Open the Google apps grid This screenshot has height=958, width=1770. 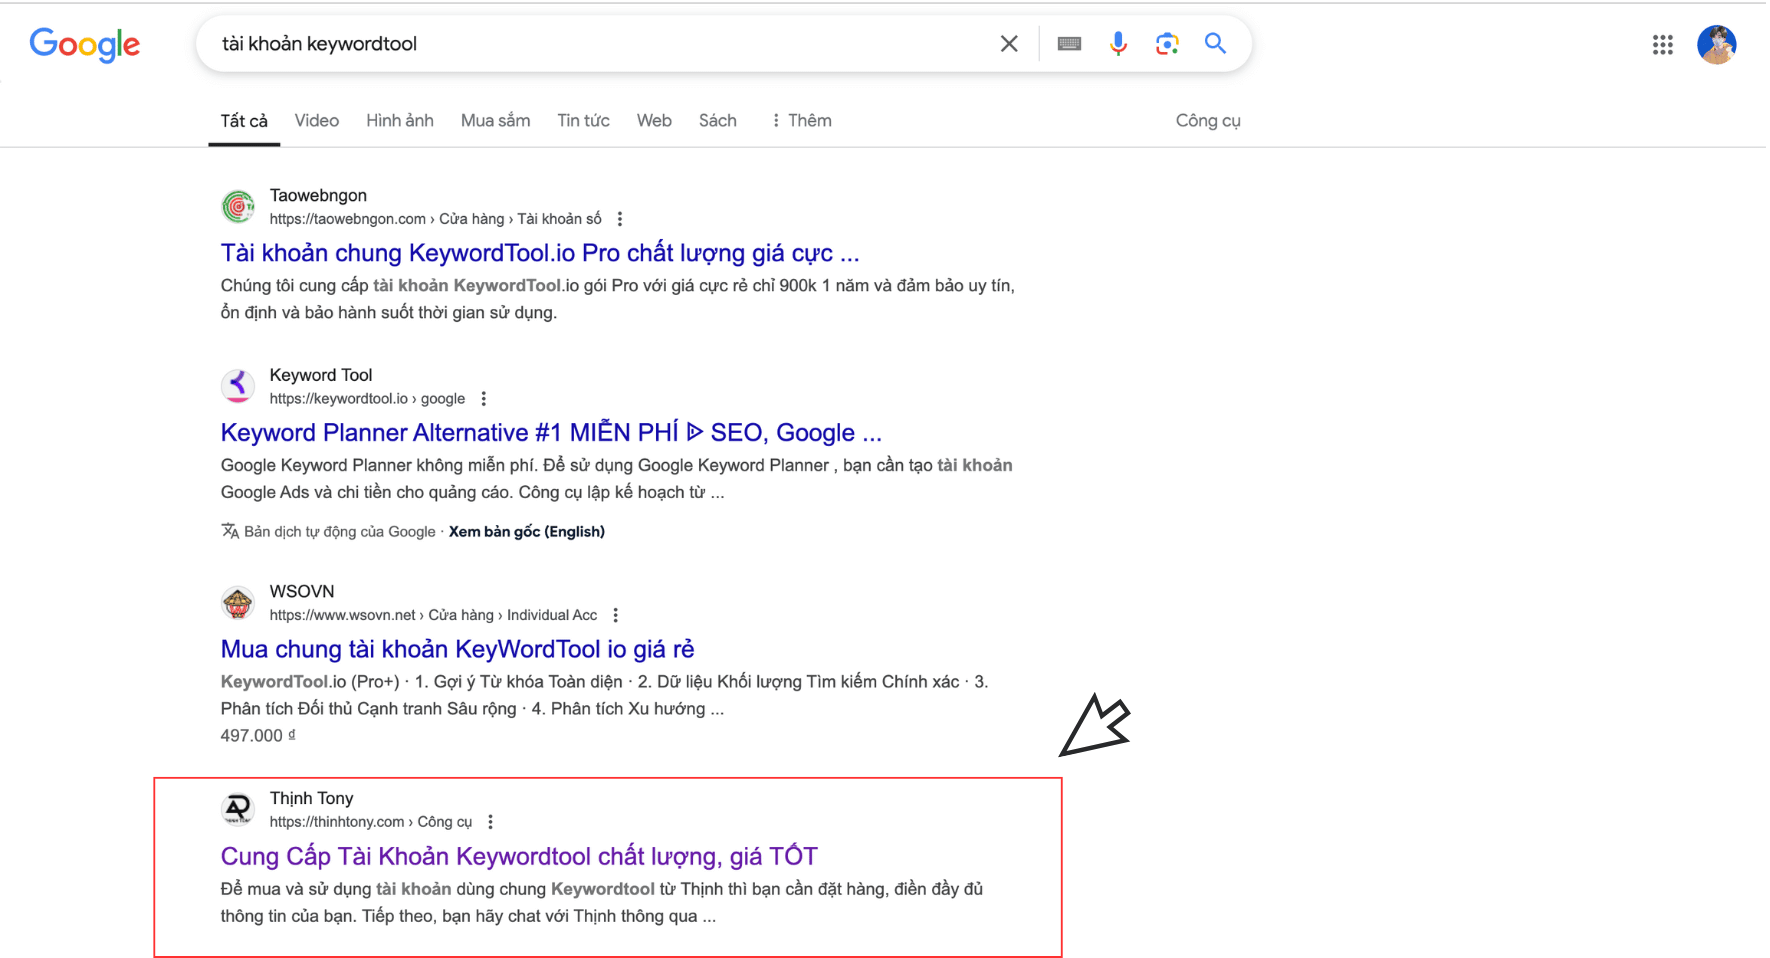(x=1662, y=45)
